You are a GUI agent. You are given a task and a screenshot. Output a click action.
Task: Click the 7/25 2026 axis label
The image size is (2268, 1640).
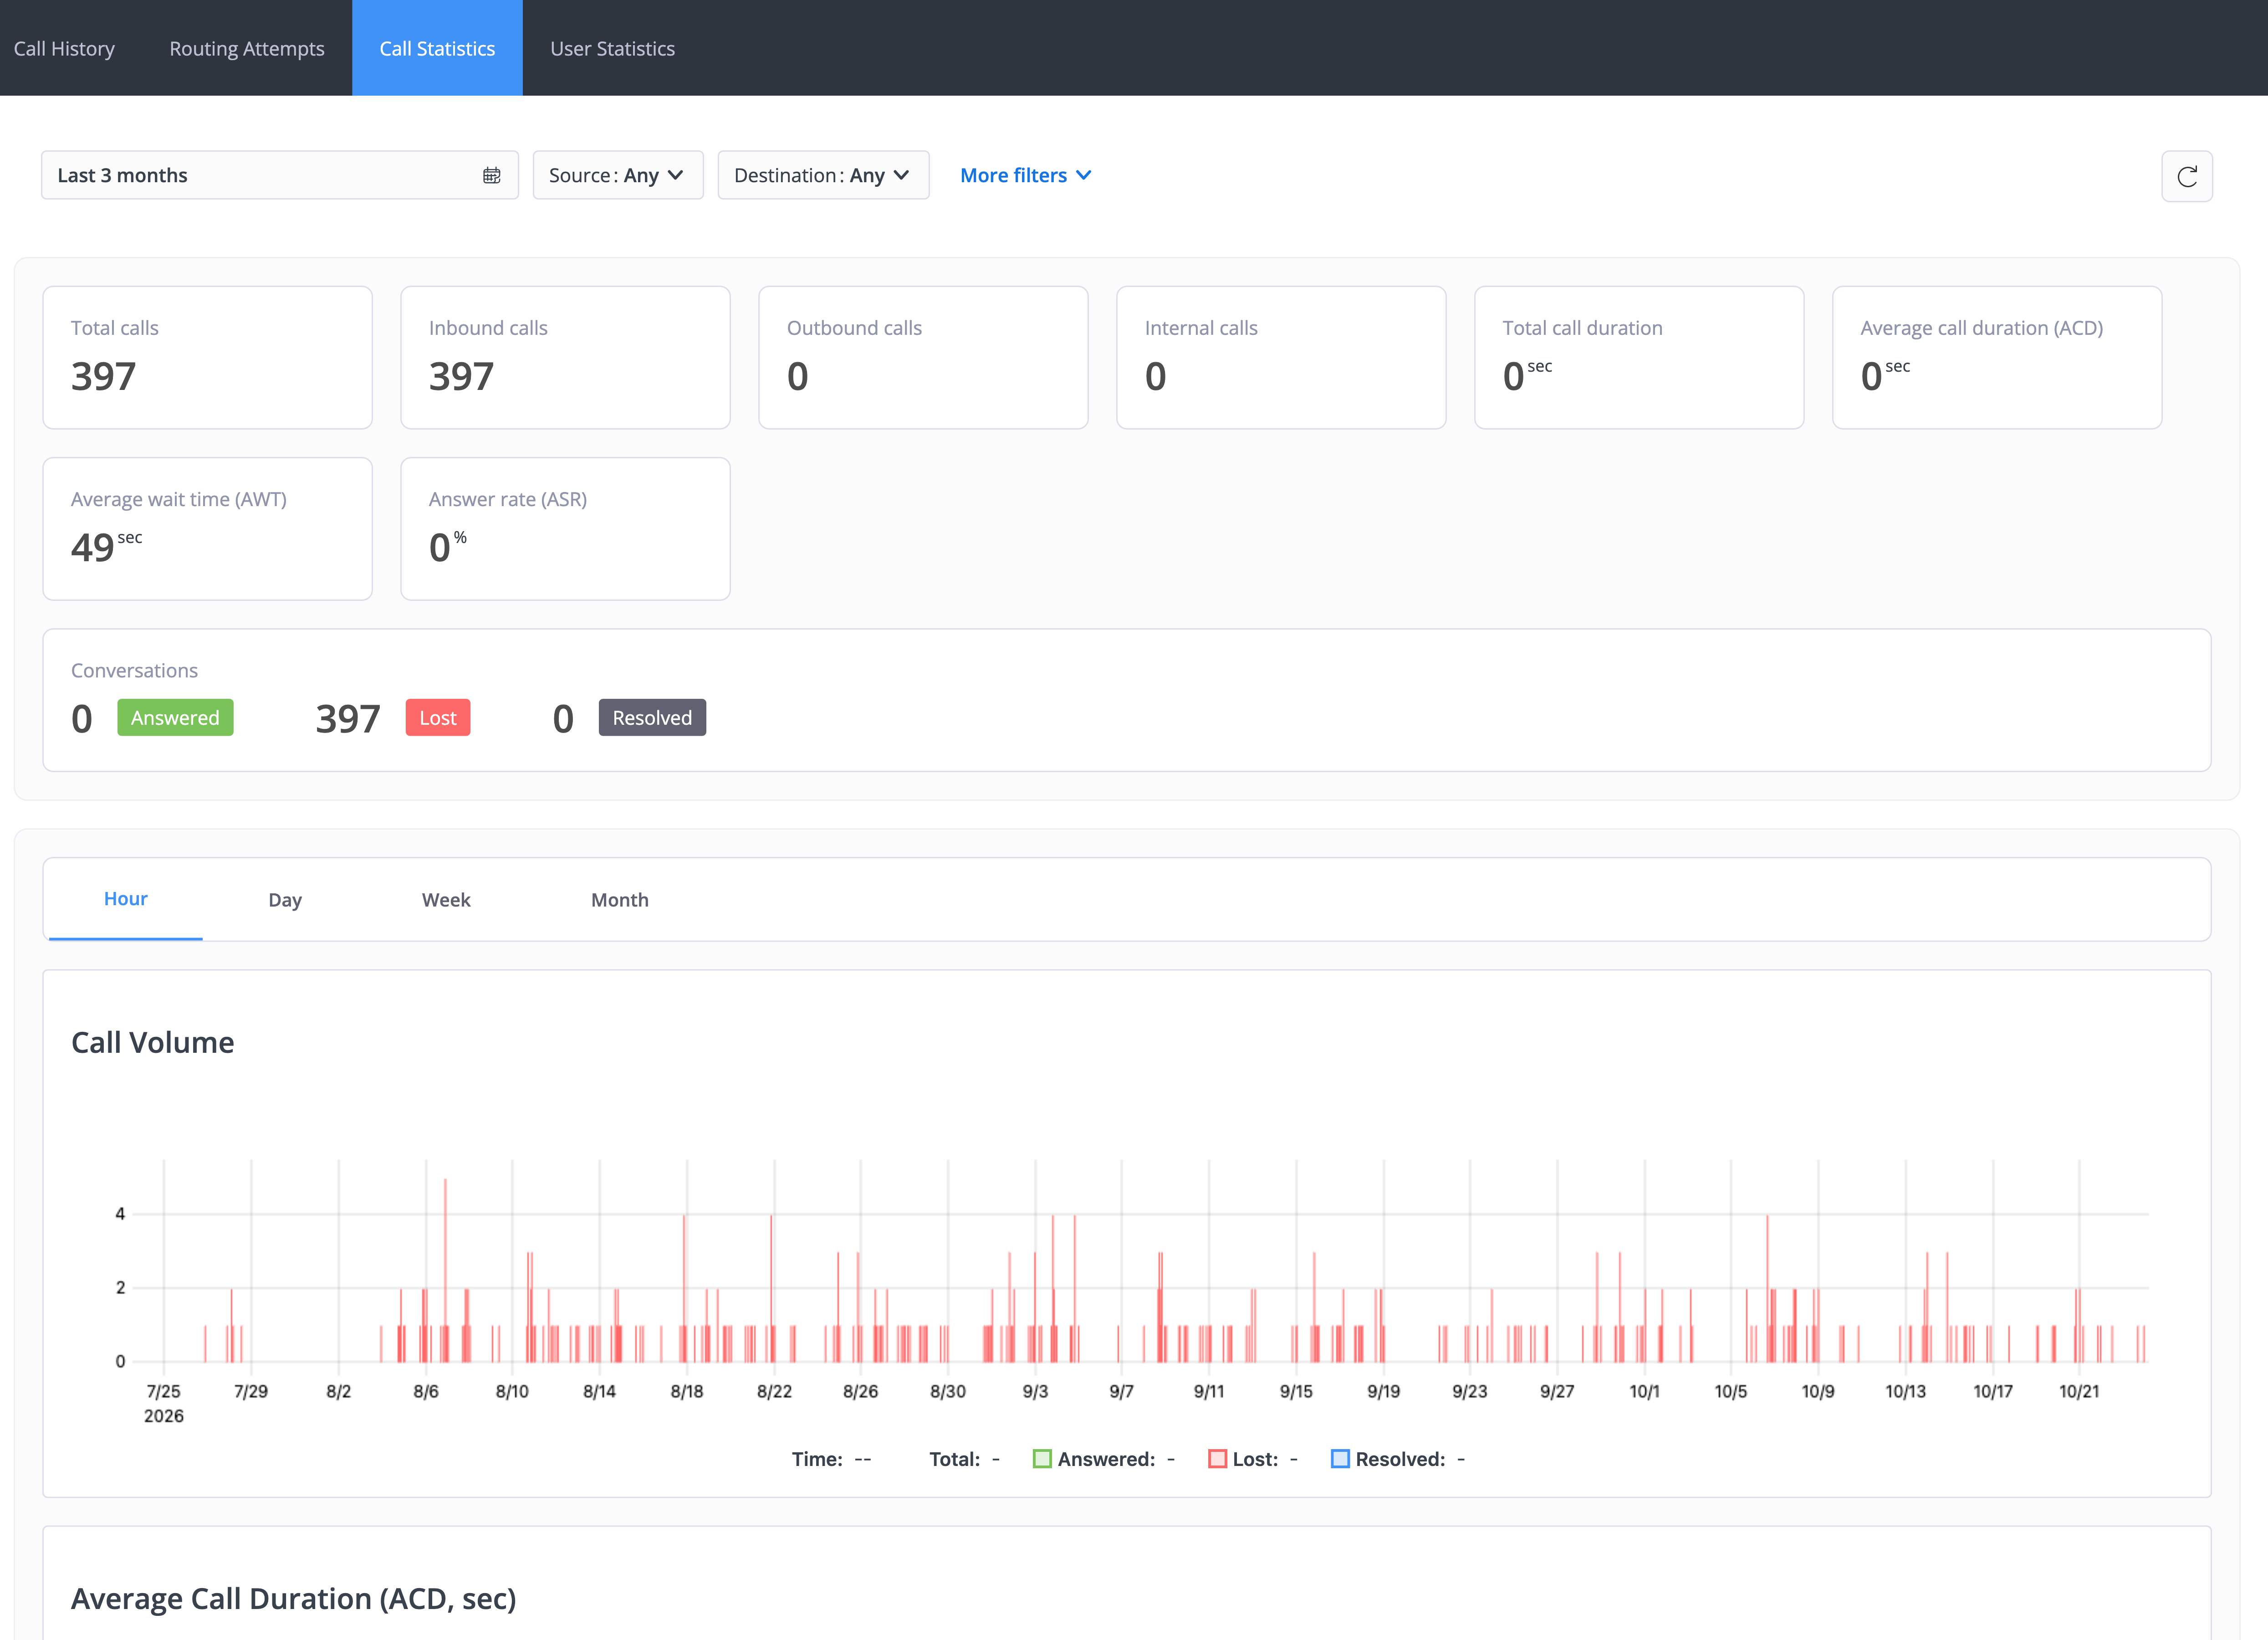click(164, 1403)
